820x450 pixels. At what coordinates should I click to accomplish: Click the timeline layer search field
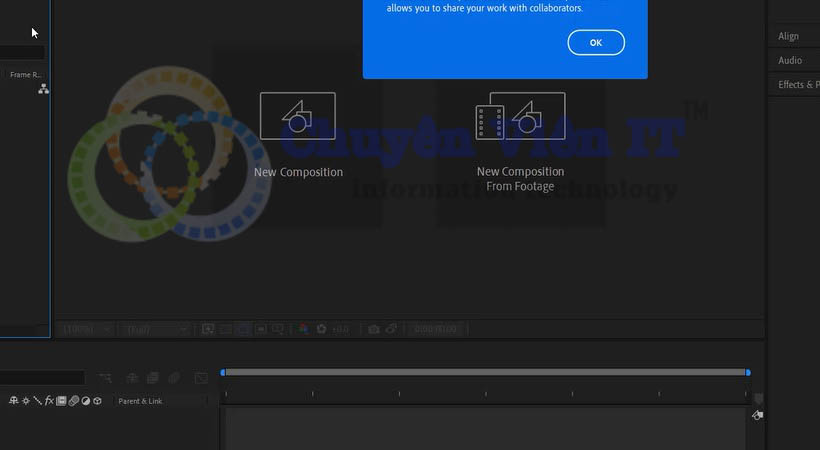pyautogui.click(x=42, y=378)
